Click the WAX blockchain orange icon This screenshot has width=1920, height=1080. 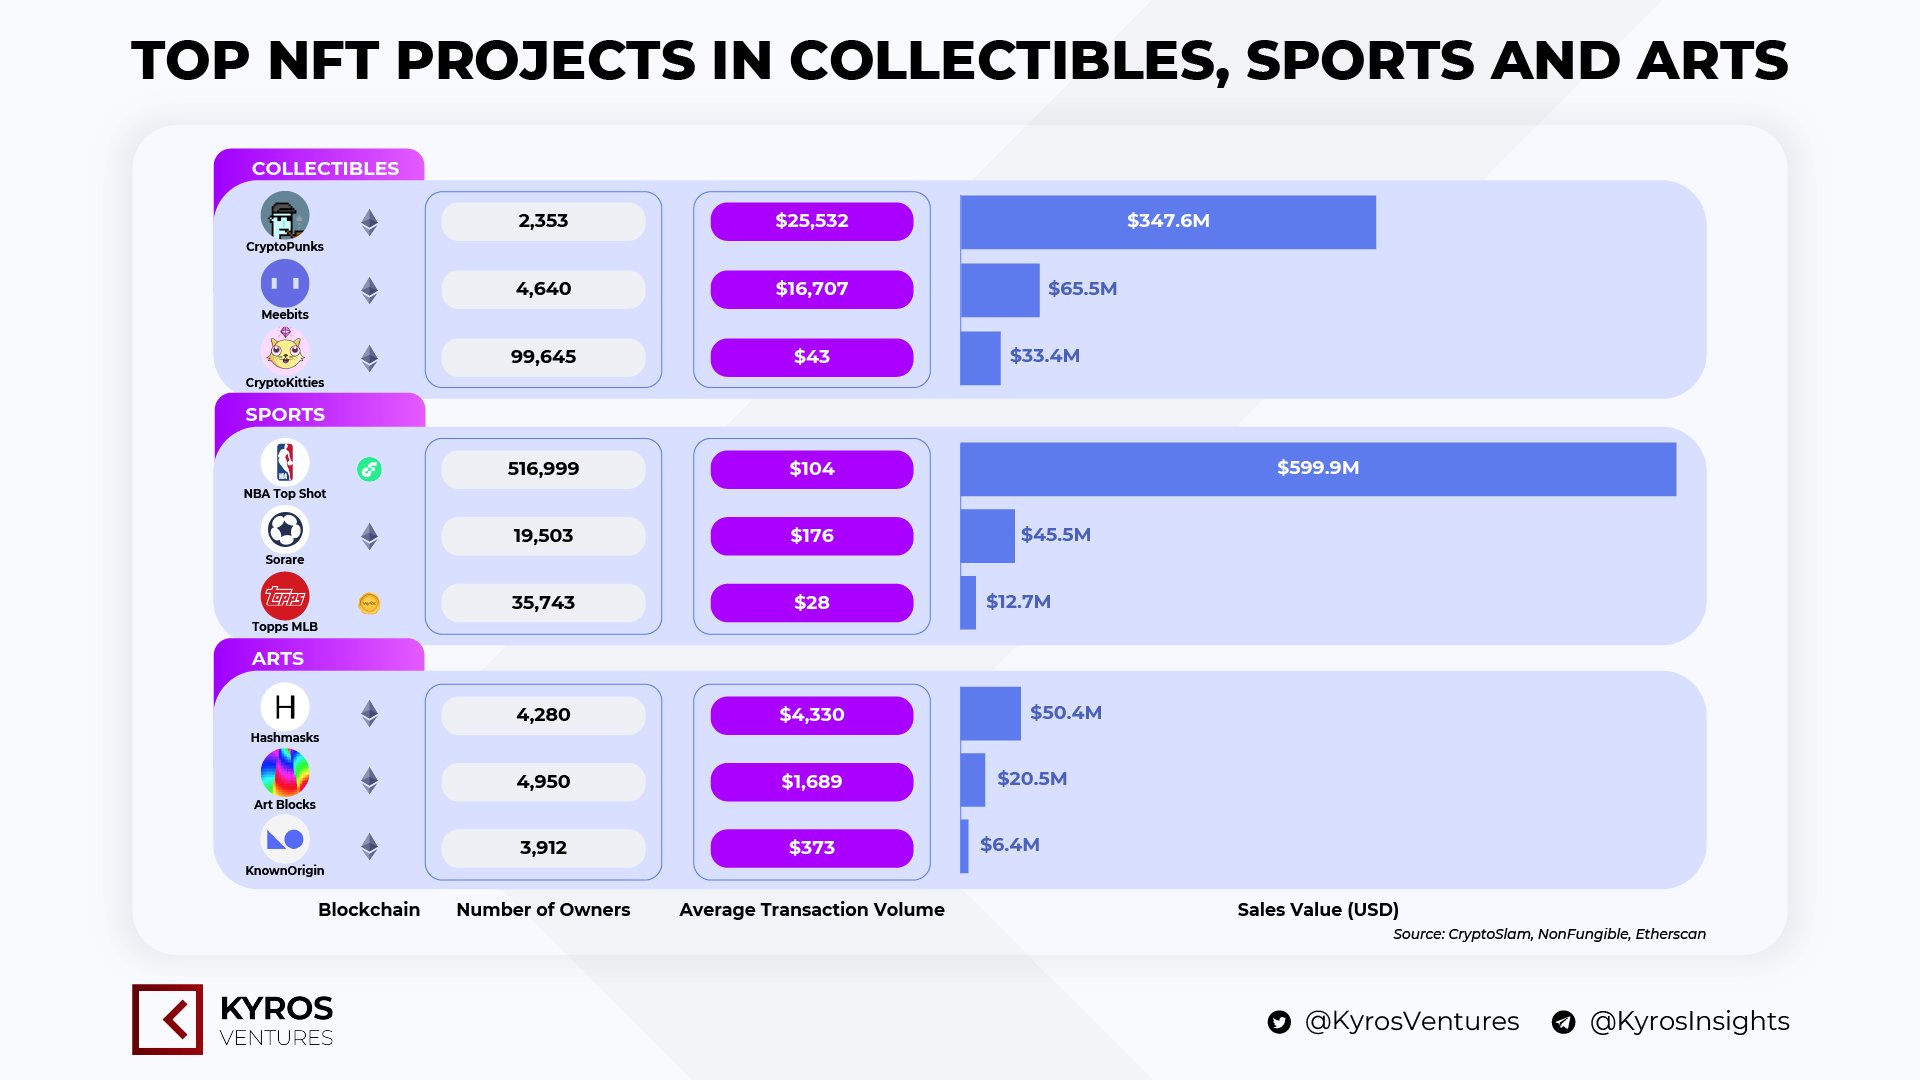pyautogui.click(x=369, y=603)
